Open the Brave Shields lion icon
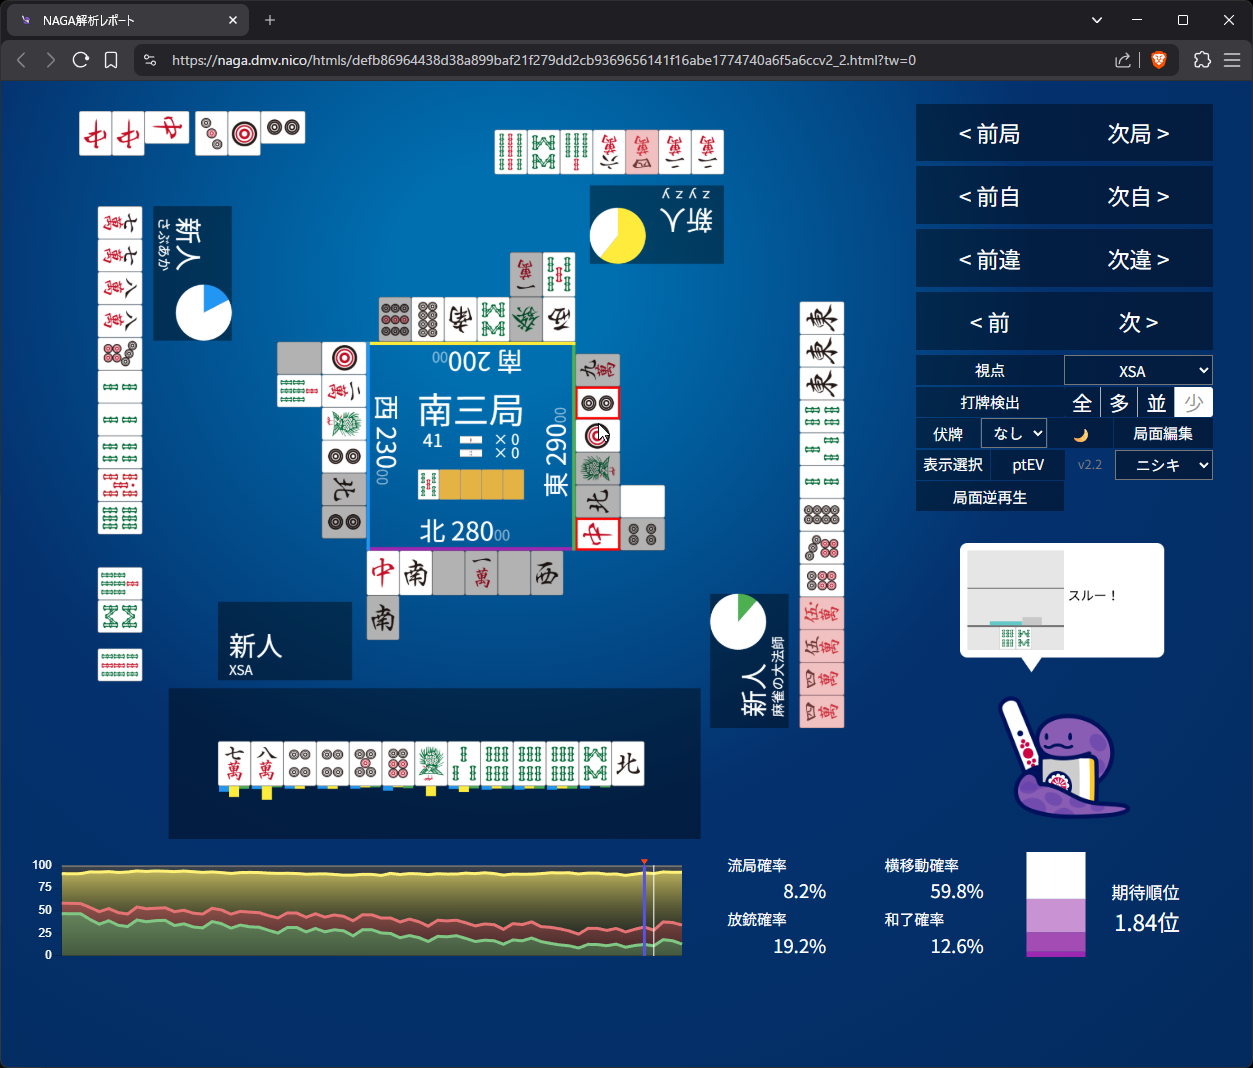This screenshot has width=1253, height=1068. (1159, 60)
